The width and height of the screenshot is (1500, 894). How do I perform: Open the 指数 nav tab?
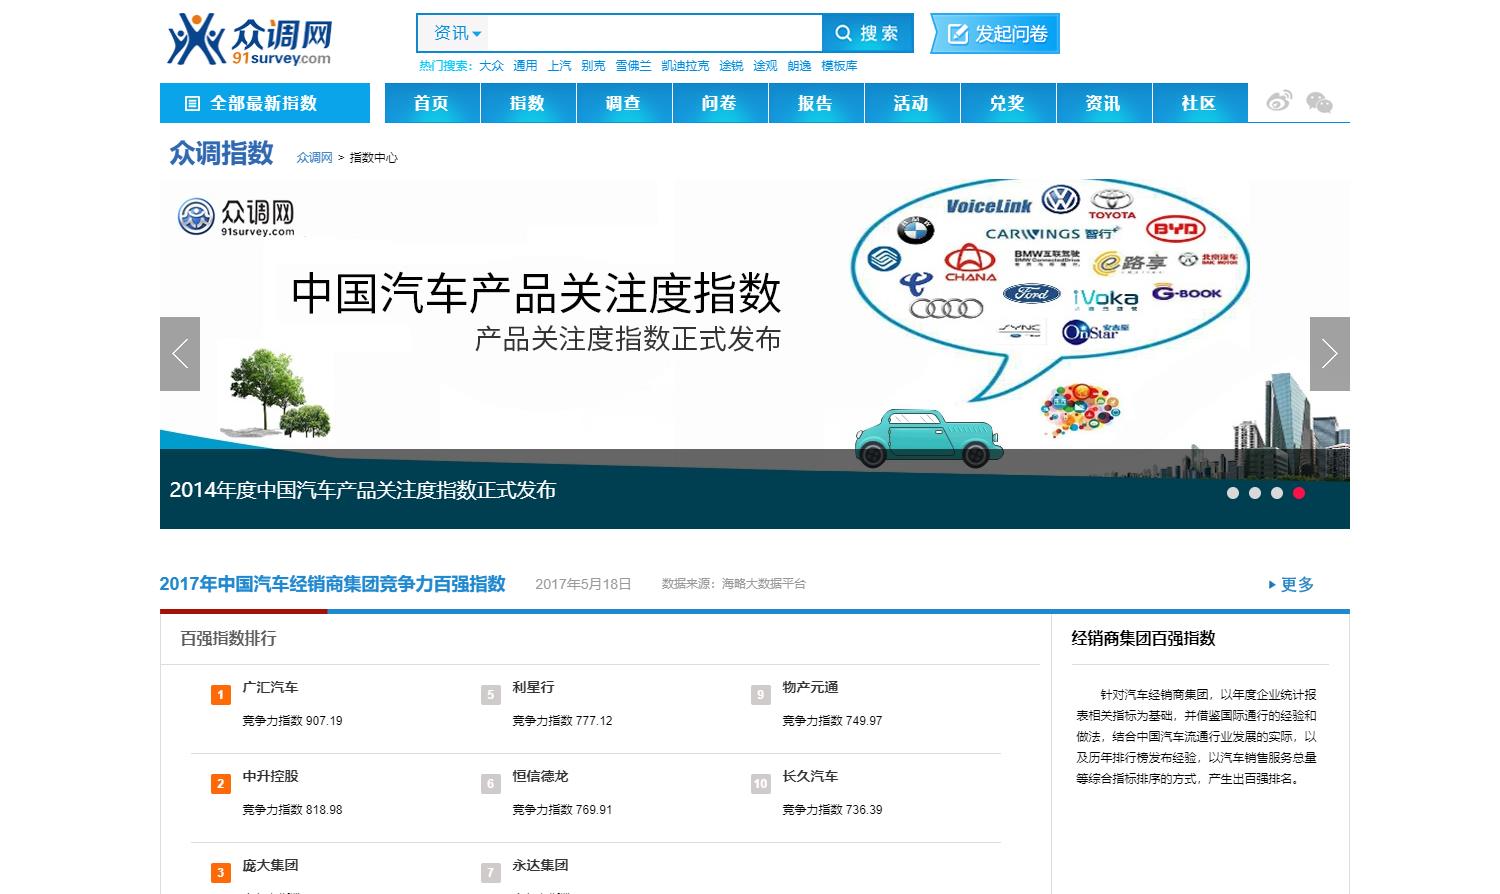[x=528, y=103]
